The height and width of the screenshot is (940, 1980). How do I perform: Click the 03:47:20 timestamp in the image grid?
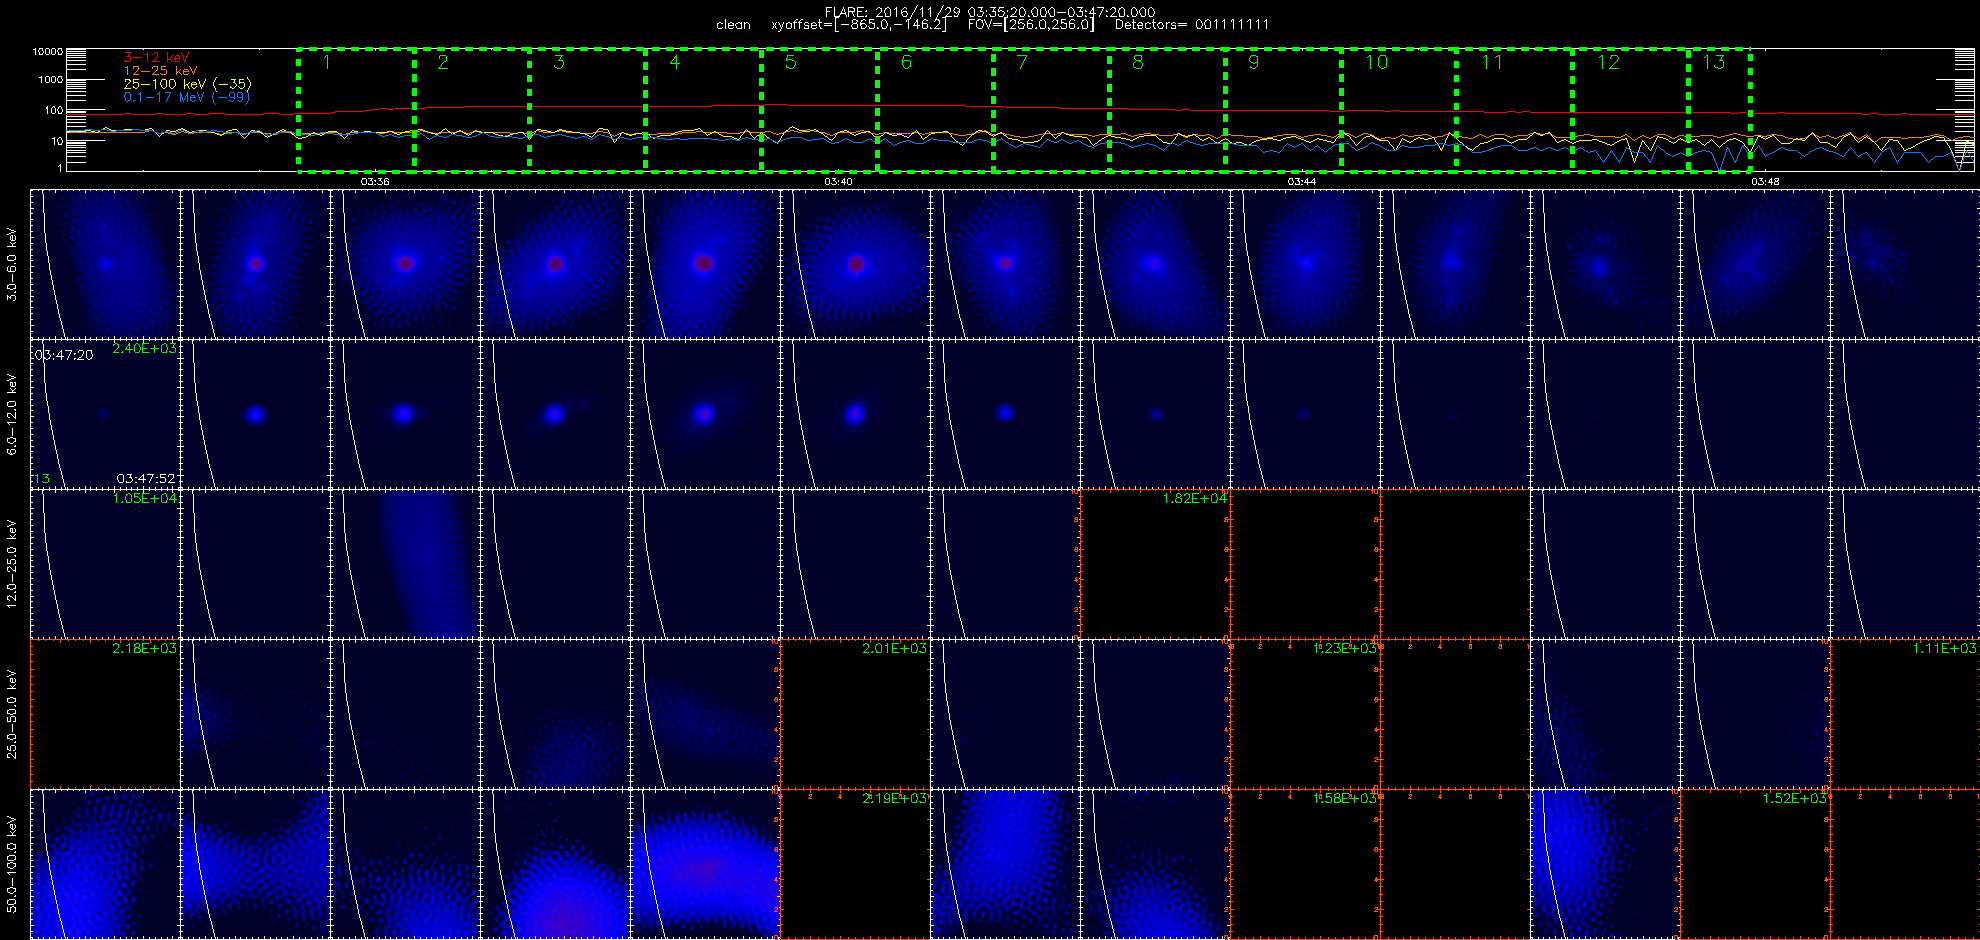click(x=64, y=355)
